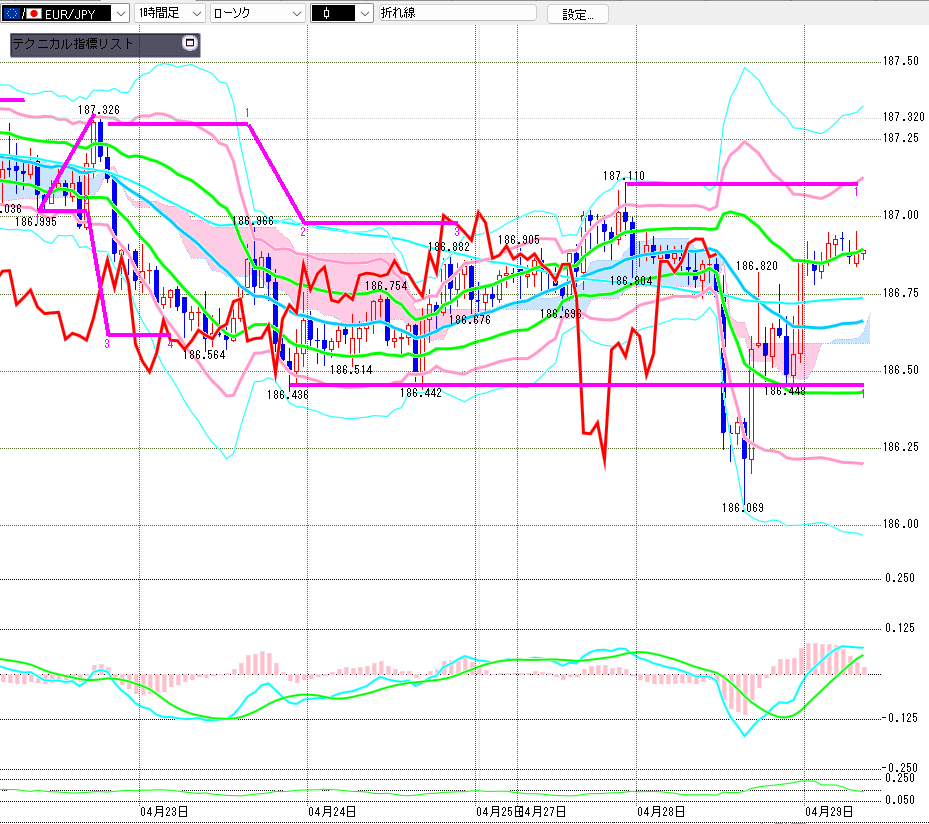Click the 186.436 swing low label
The image size is (929, 824).
(x=288, y=394)
